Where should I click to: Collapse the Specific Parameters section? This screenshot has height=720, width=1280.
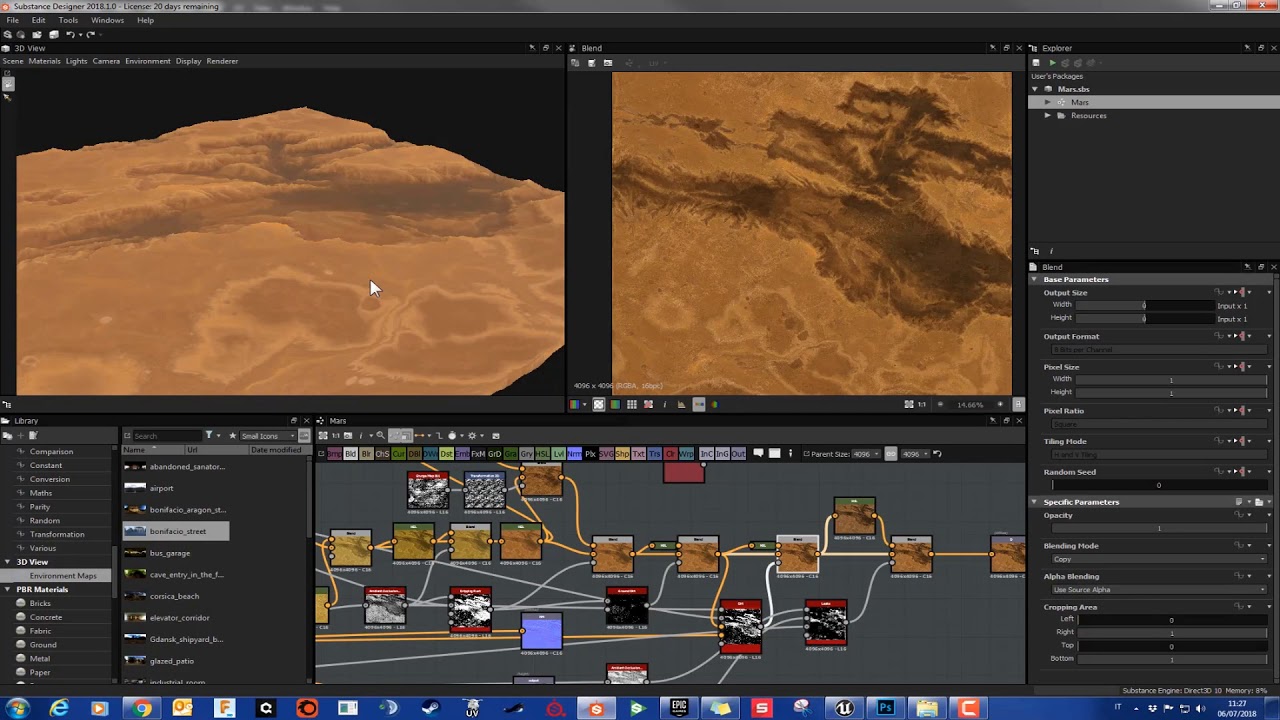tap(1034, 502)
